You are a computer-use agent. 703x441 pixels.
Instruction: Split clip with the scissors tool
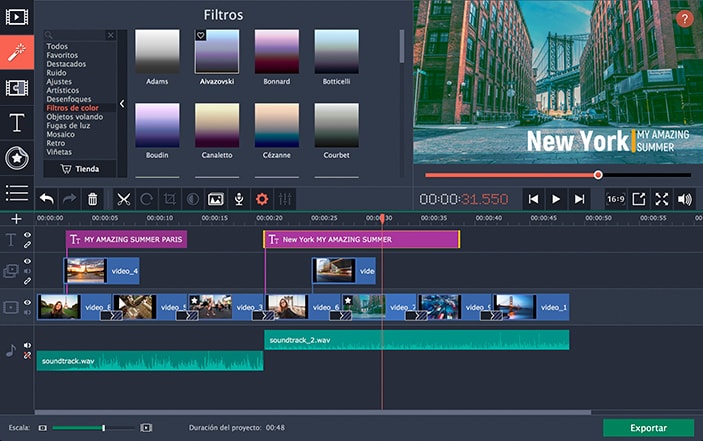pos(123,199)
